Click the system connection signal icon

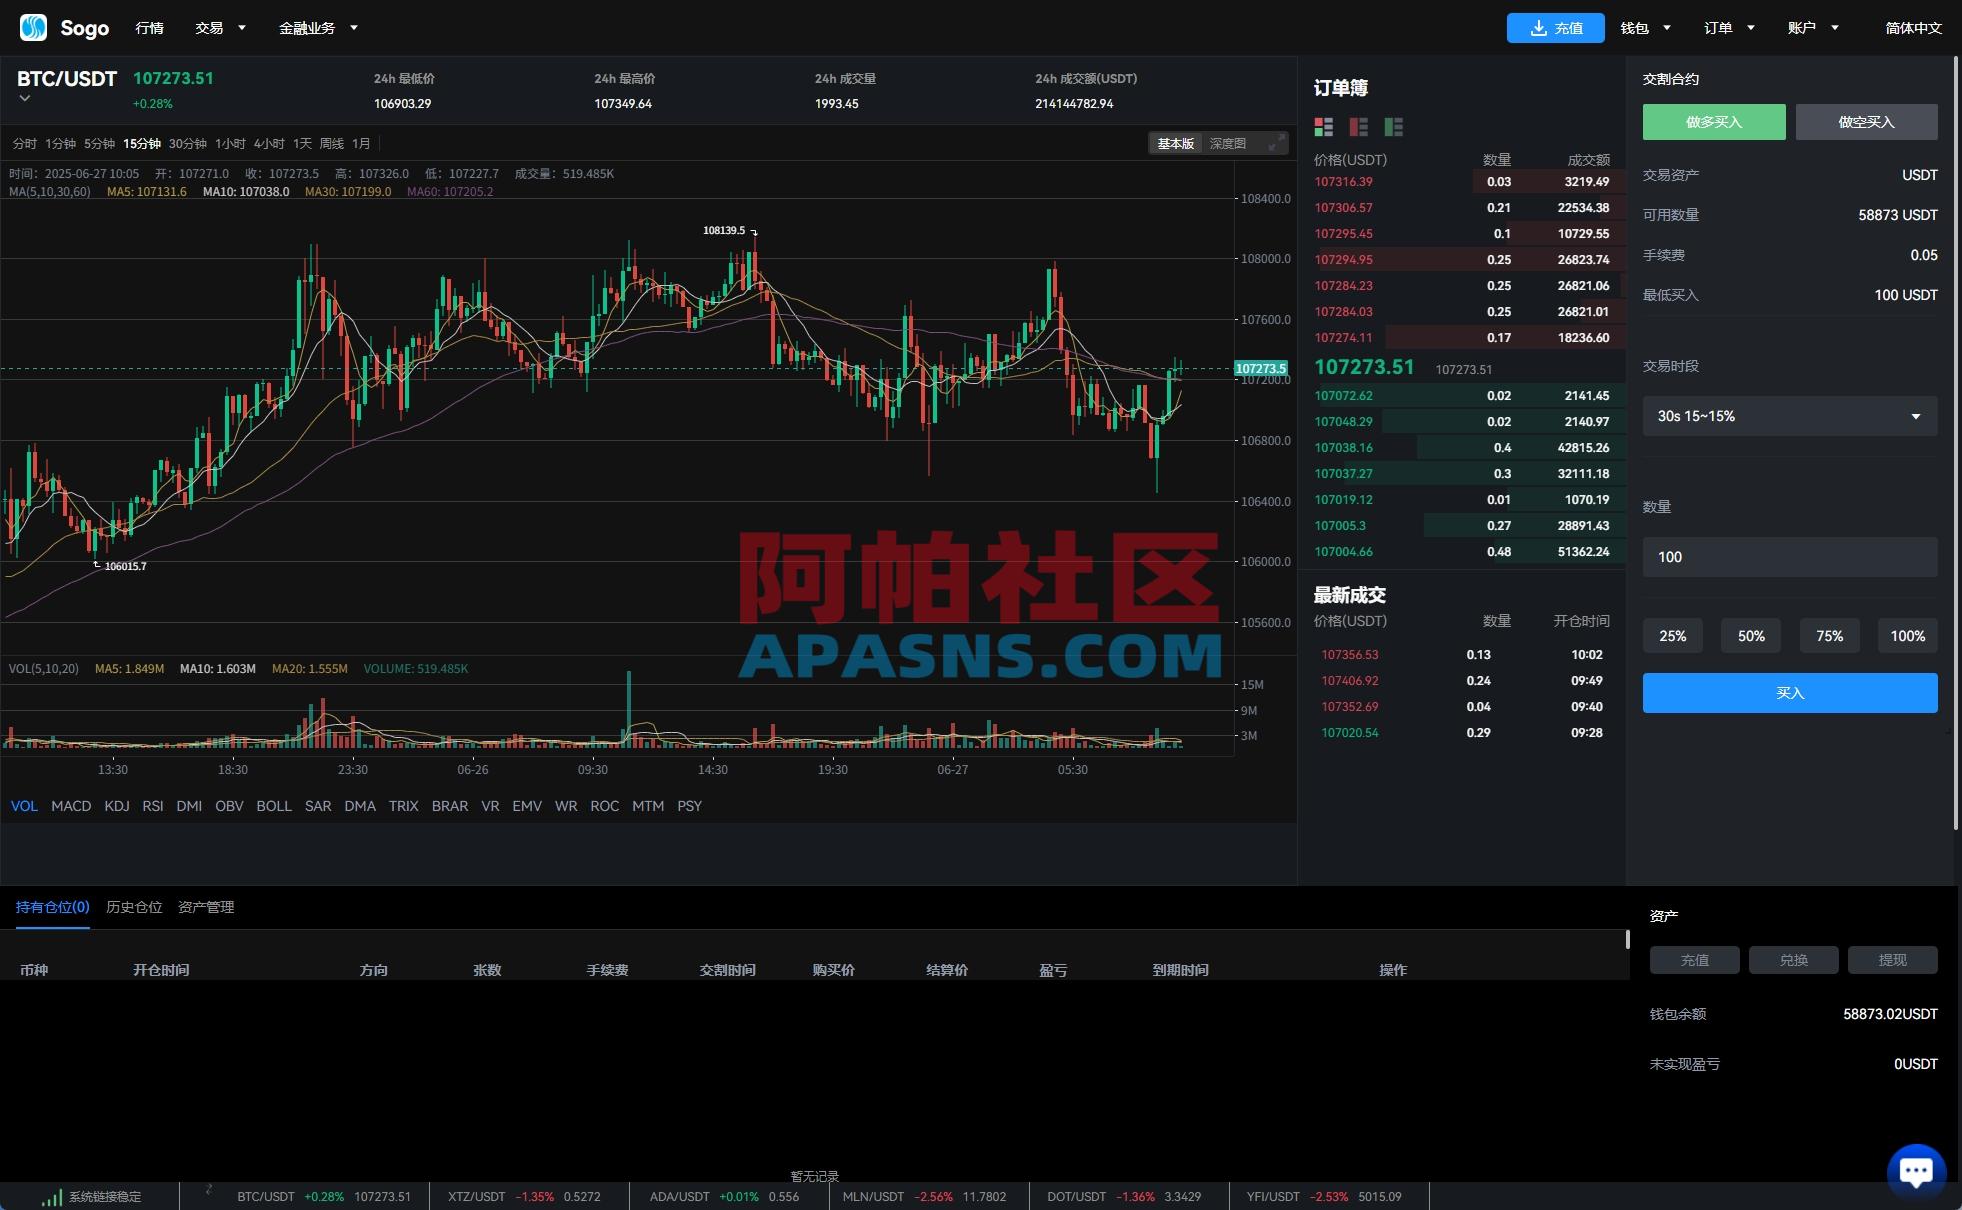[51, 1196]
